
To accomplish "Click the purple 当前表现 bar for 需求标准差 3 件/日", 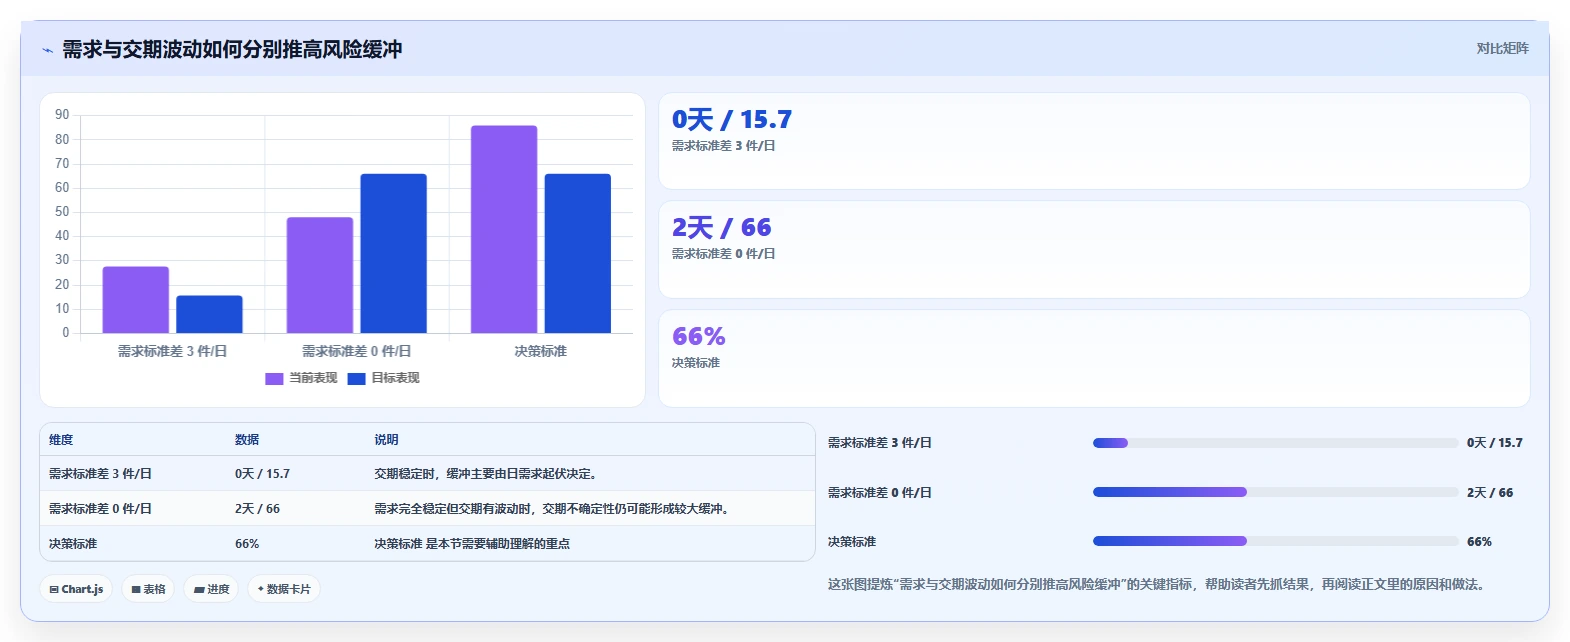I will coord(136,300).
